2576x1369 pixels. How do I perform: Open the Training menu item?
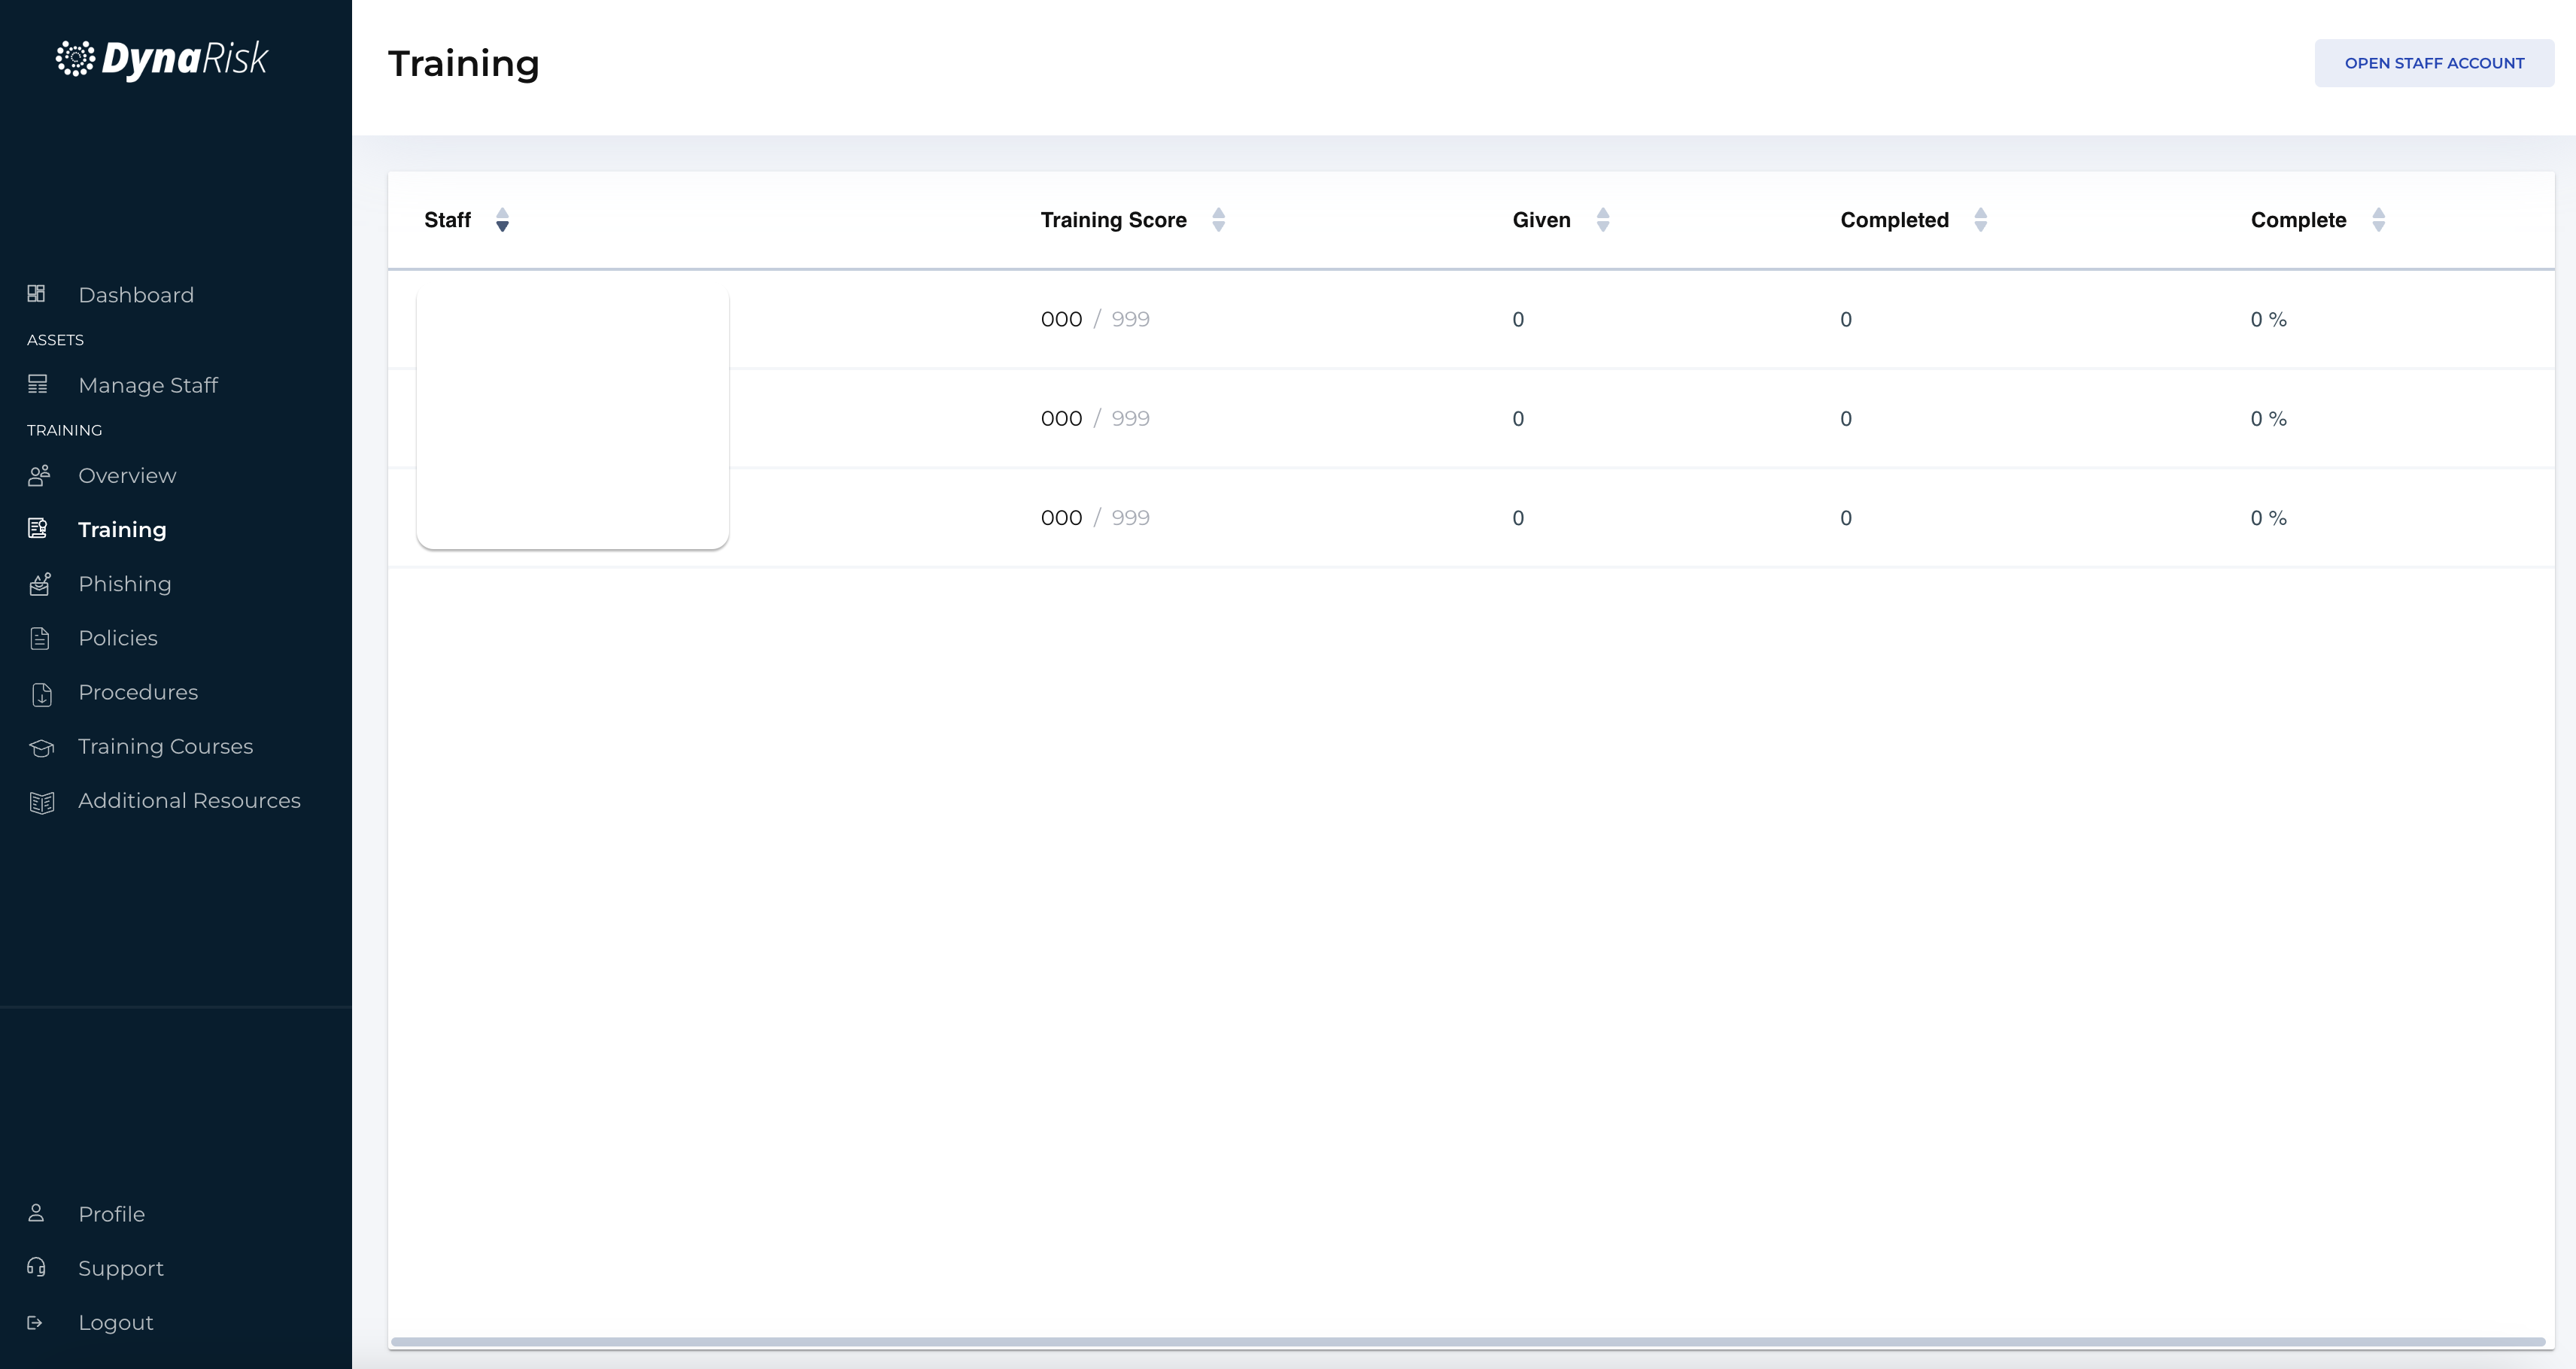[122, 530]
